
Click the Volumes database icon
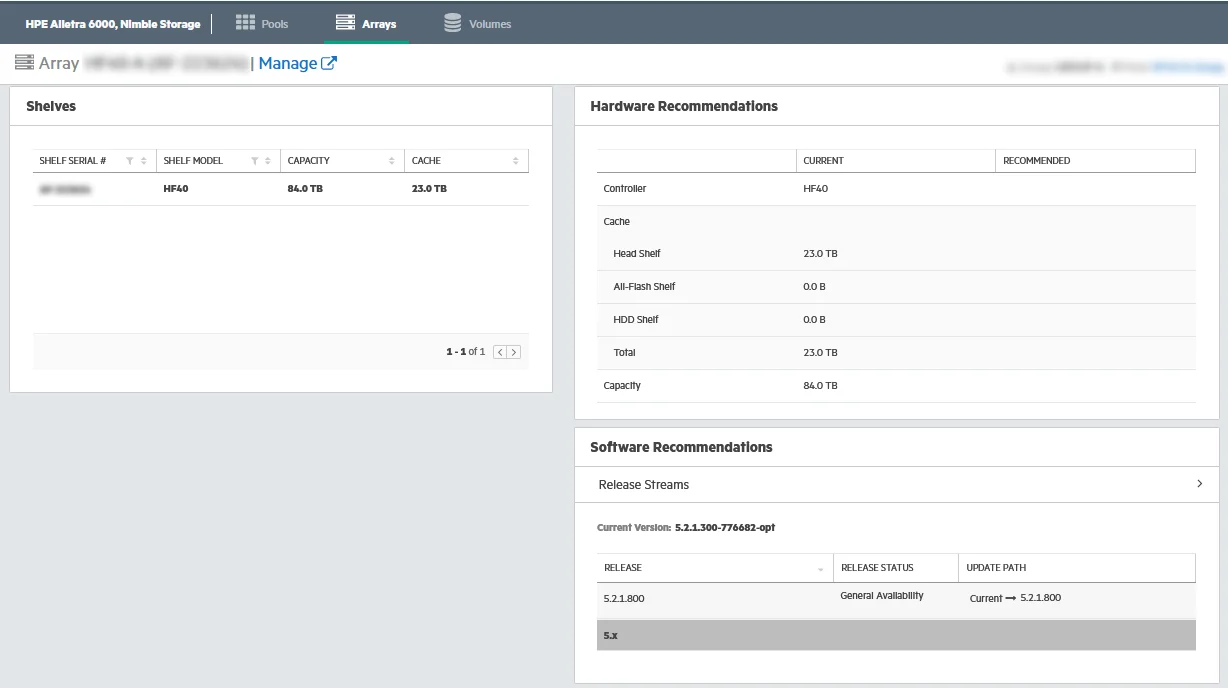point(453,23)
